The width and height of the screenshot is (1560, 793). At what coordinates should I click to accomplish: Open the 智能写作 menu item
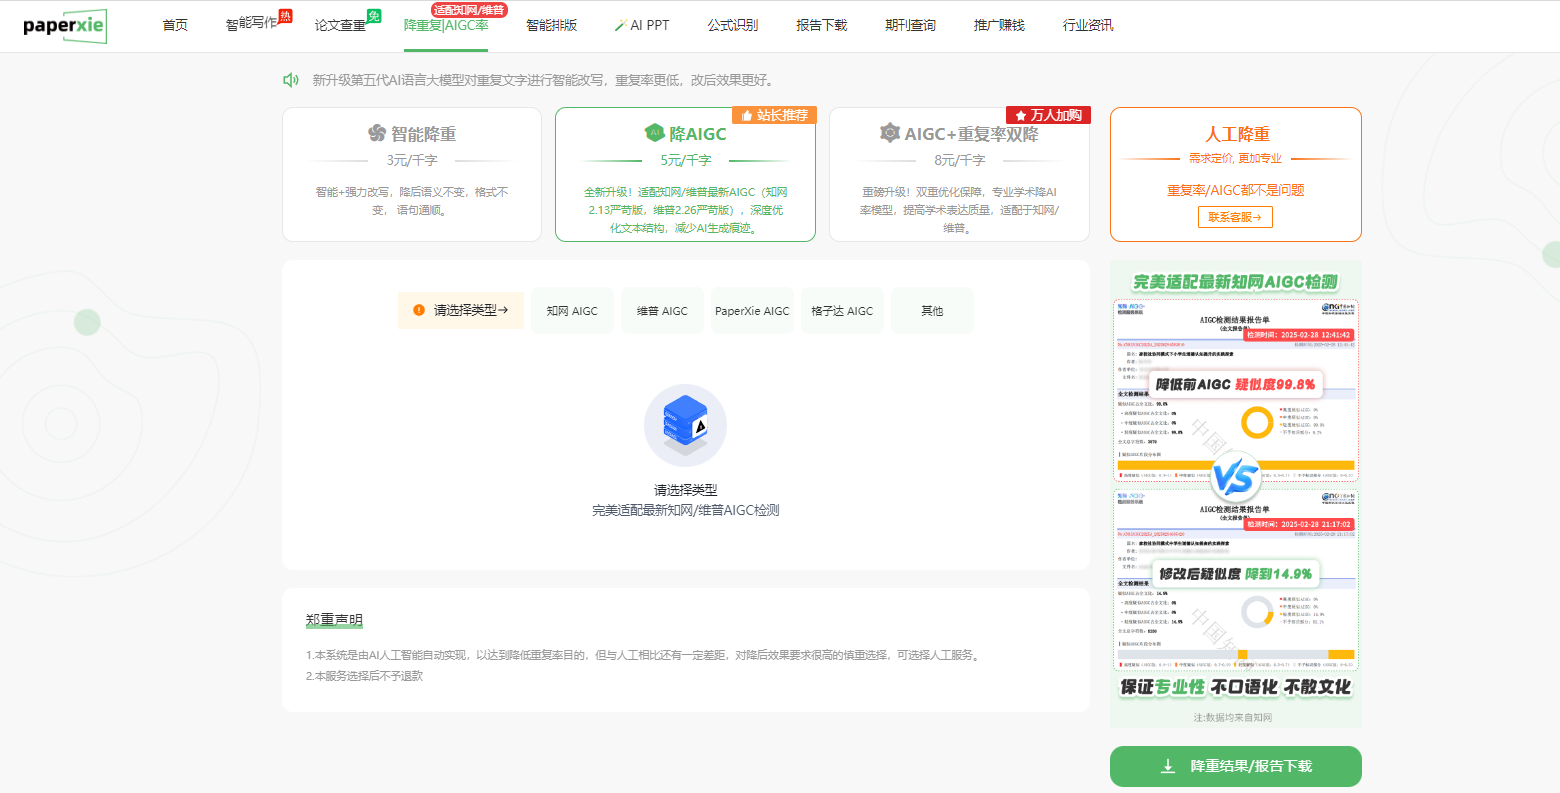(251, 25)
